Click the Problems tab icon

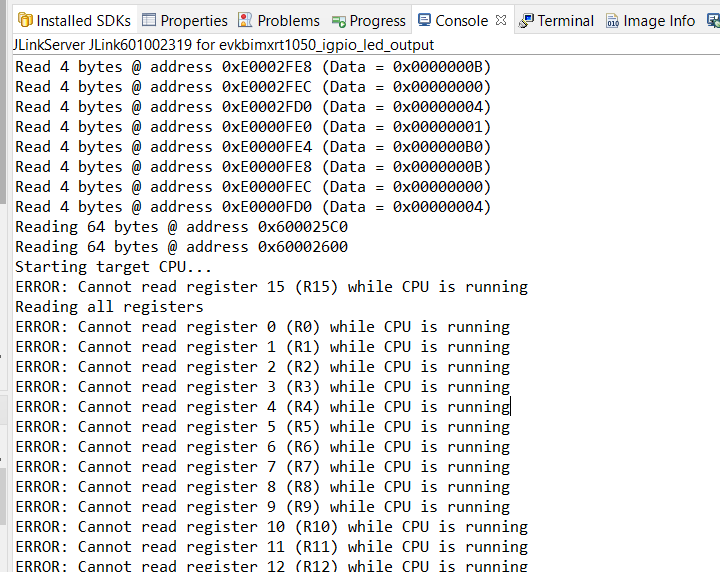[246, 20]
